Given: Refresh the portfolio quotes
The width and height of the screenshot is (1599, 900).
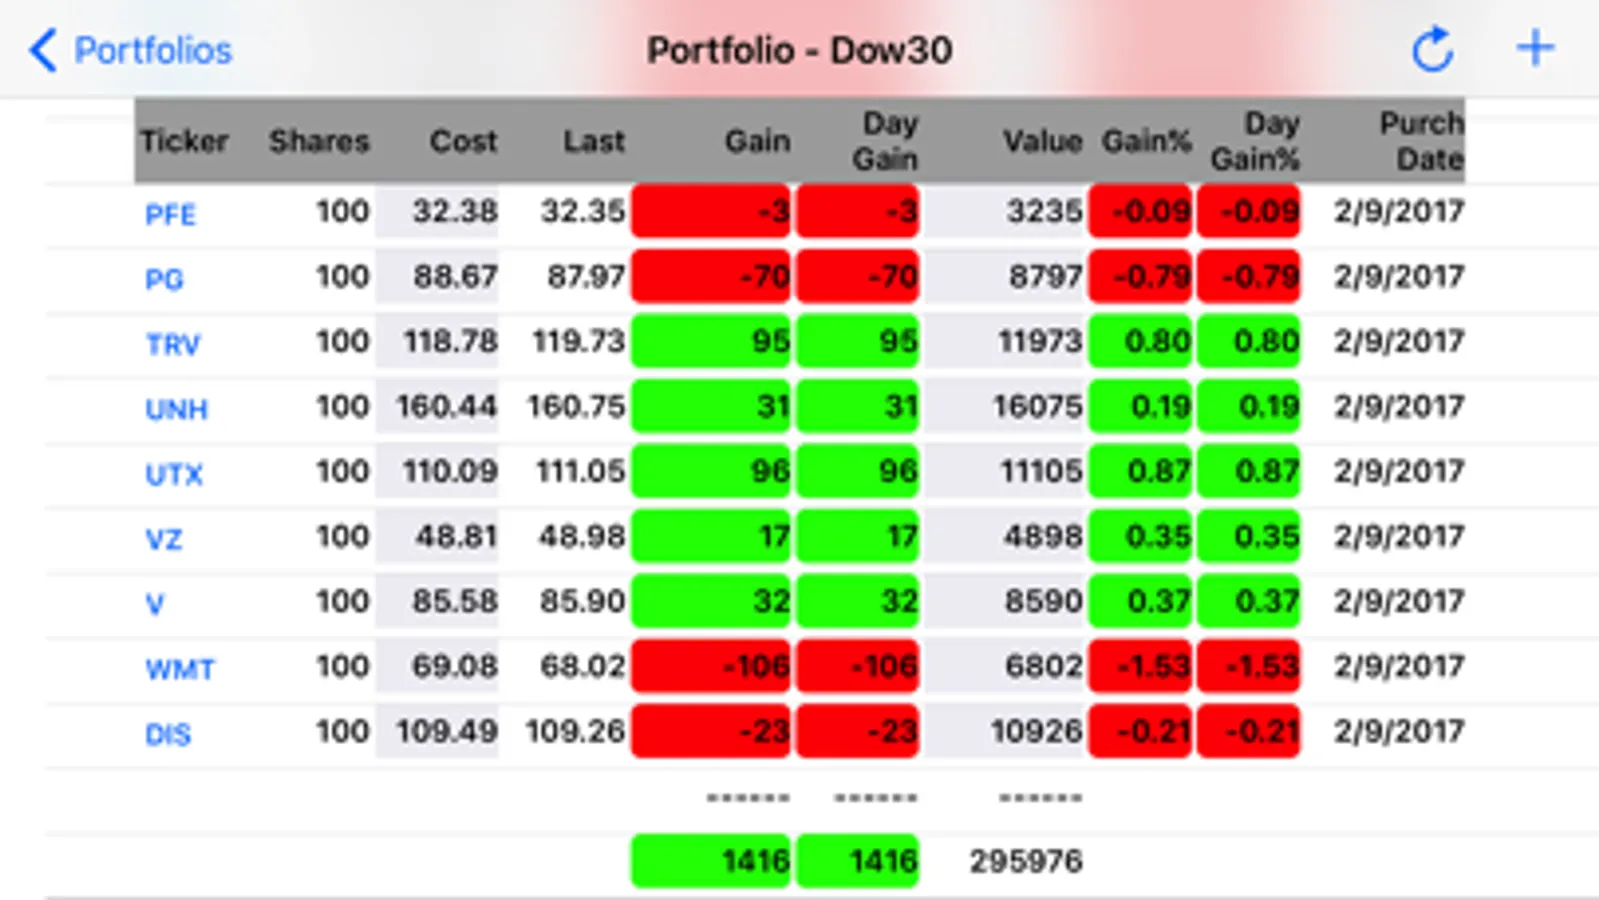Looking at the screenshot, I should coord(1432,49).
